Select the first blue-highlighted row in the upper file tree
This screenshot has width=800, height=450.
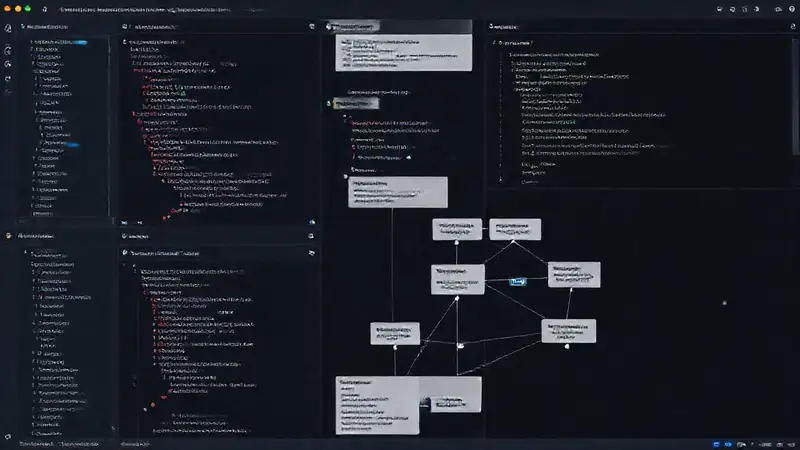point(59,42)
